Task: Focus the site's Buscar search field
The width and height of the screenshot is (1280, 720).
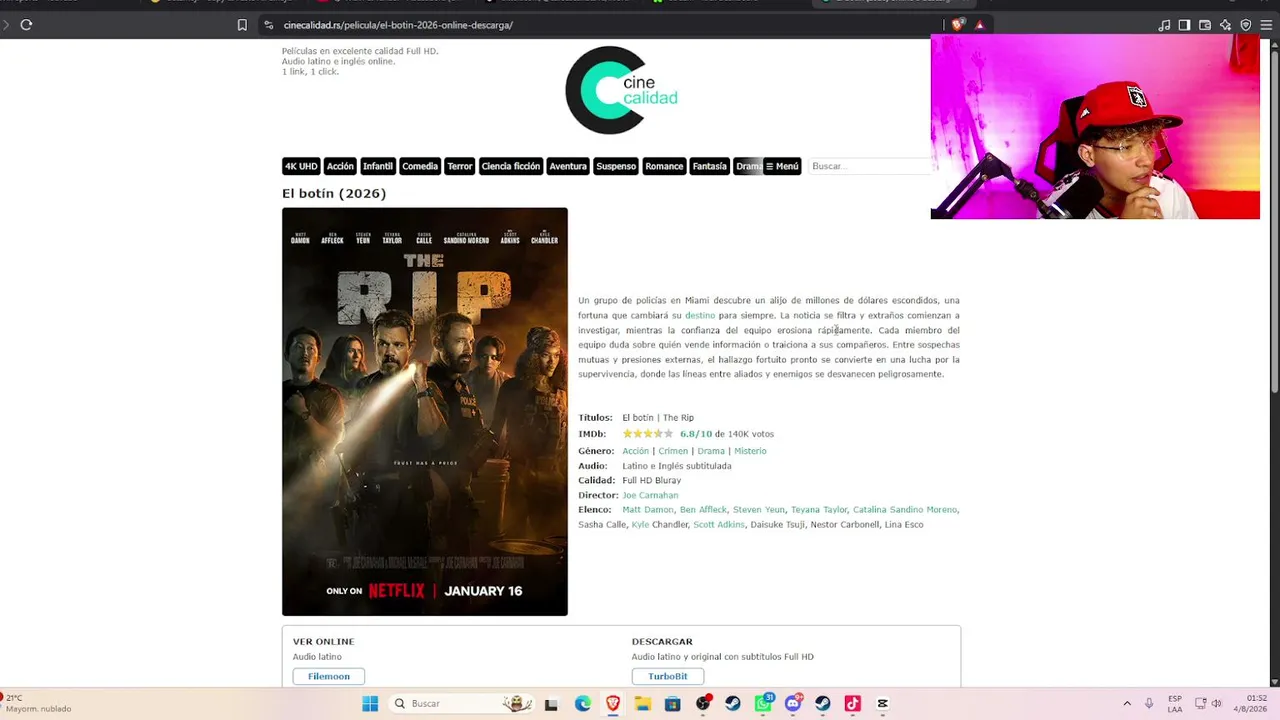Action: click(x=870, y=166)
